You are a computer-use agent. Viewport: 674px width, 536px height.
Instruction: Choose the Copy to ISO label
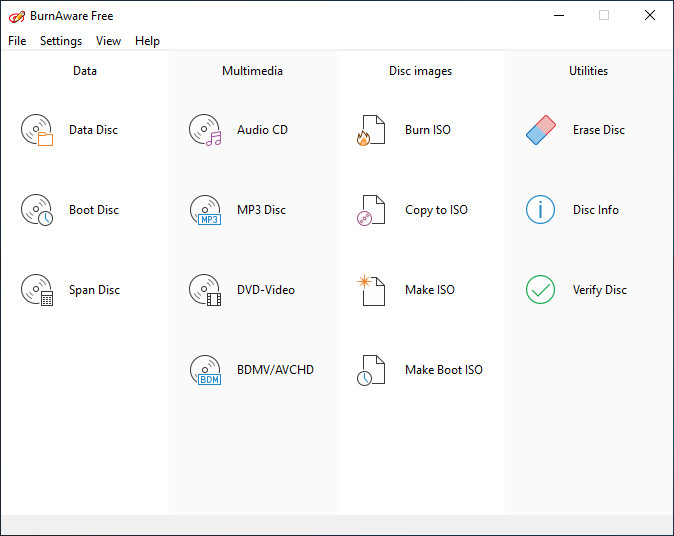(x=436, y=210)
